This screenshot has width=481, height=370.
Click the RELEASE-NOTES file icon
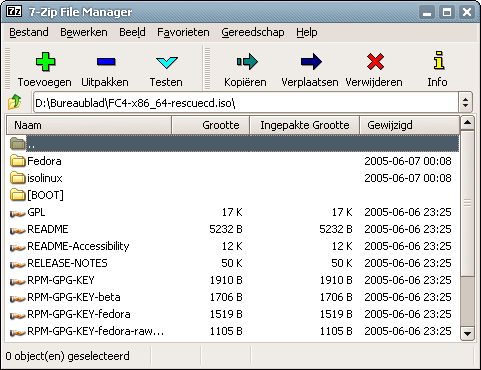[x=18, y=264]
